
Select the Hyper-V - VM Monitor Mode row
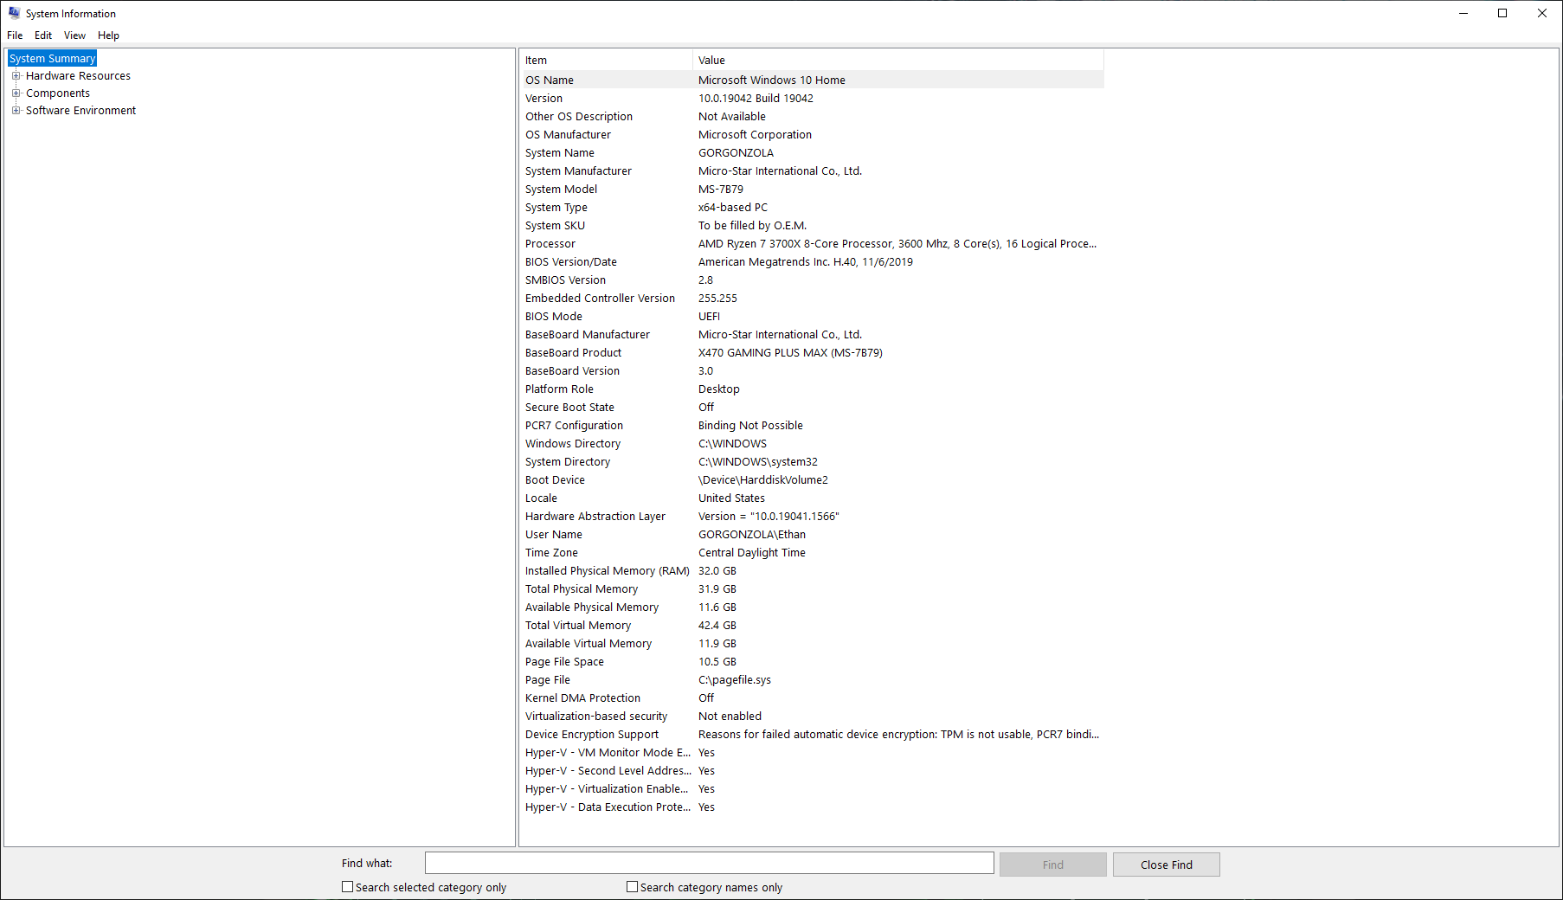(812, 753)
